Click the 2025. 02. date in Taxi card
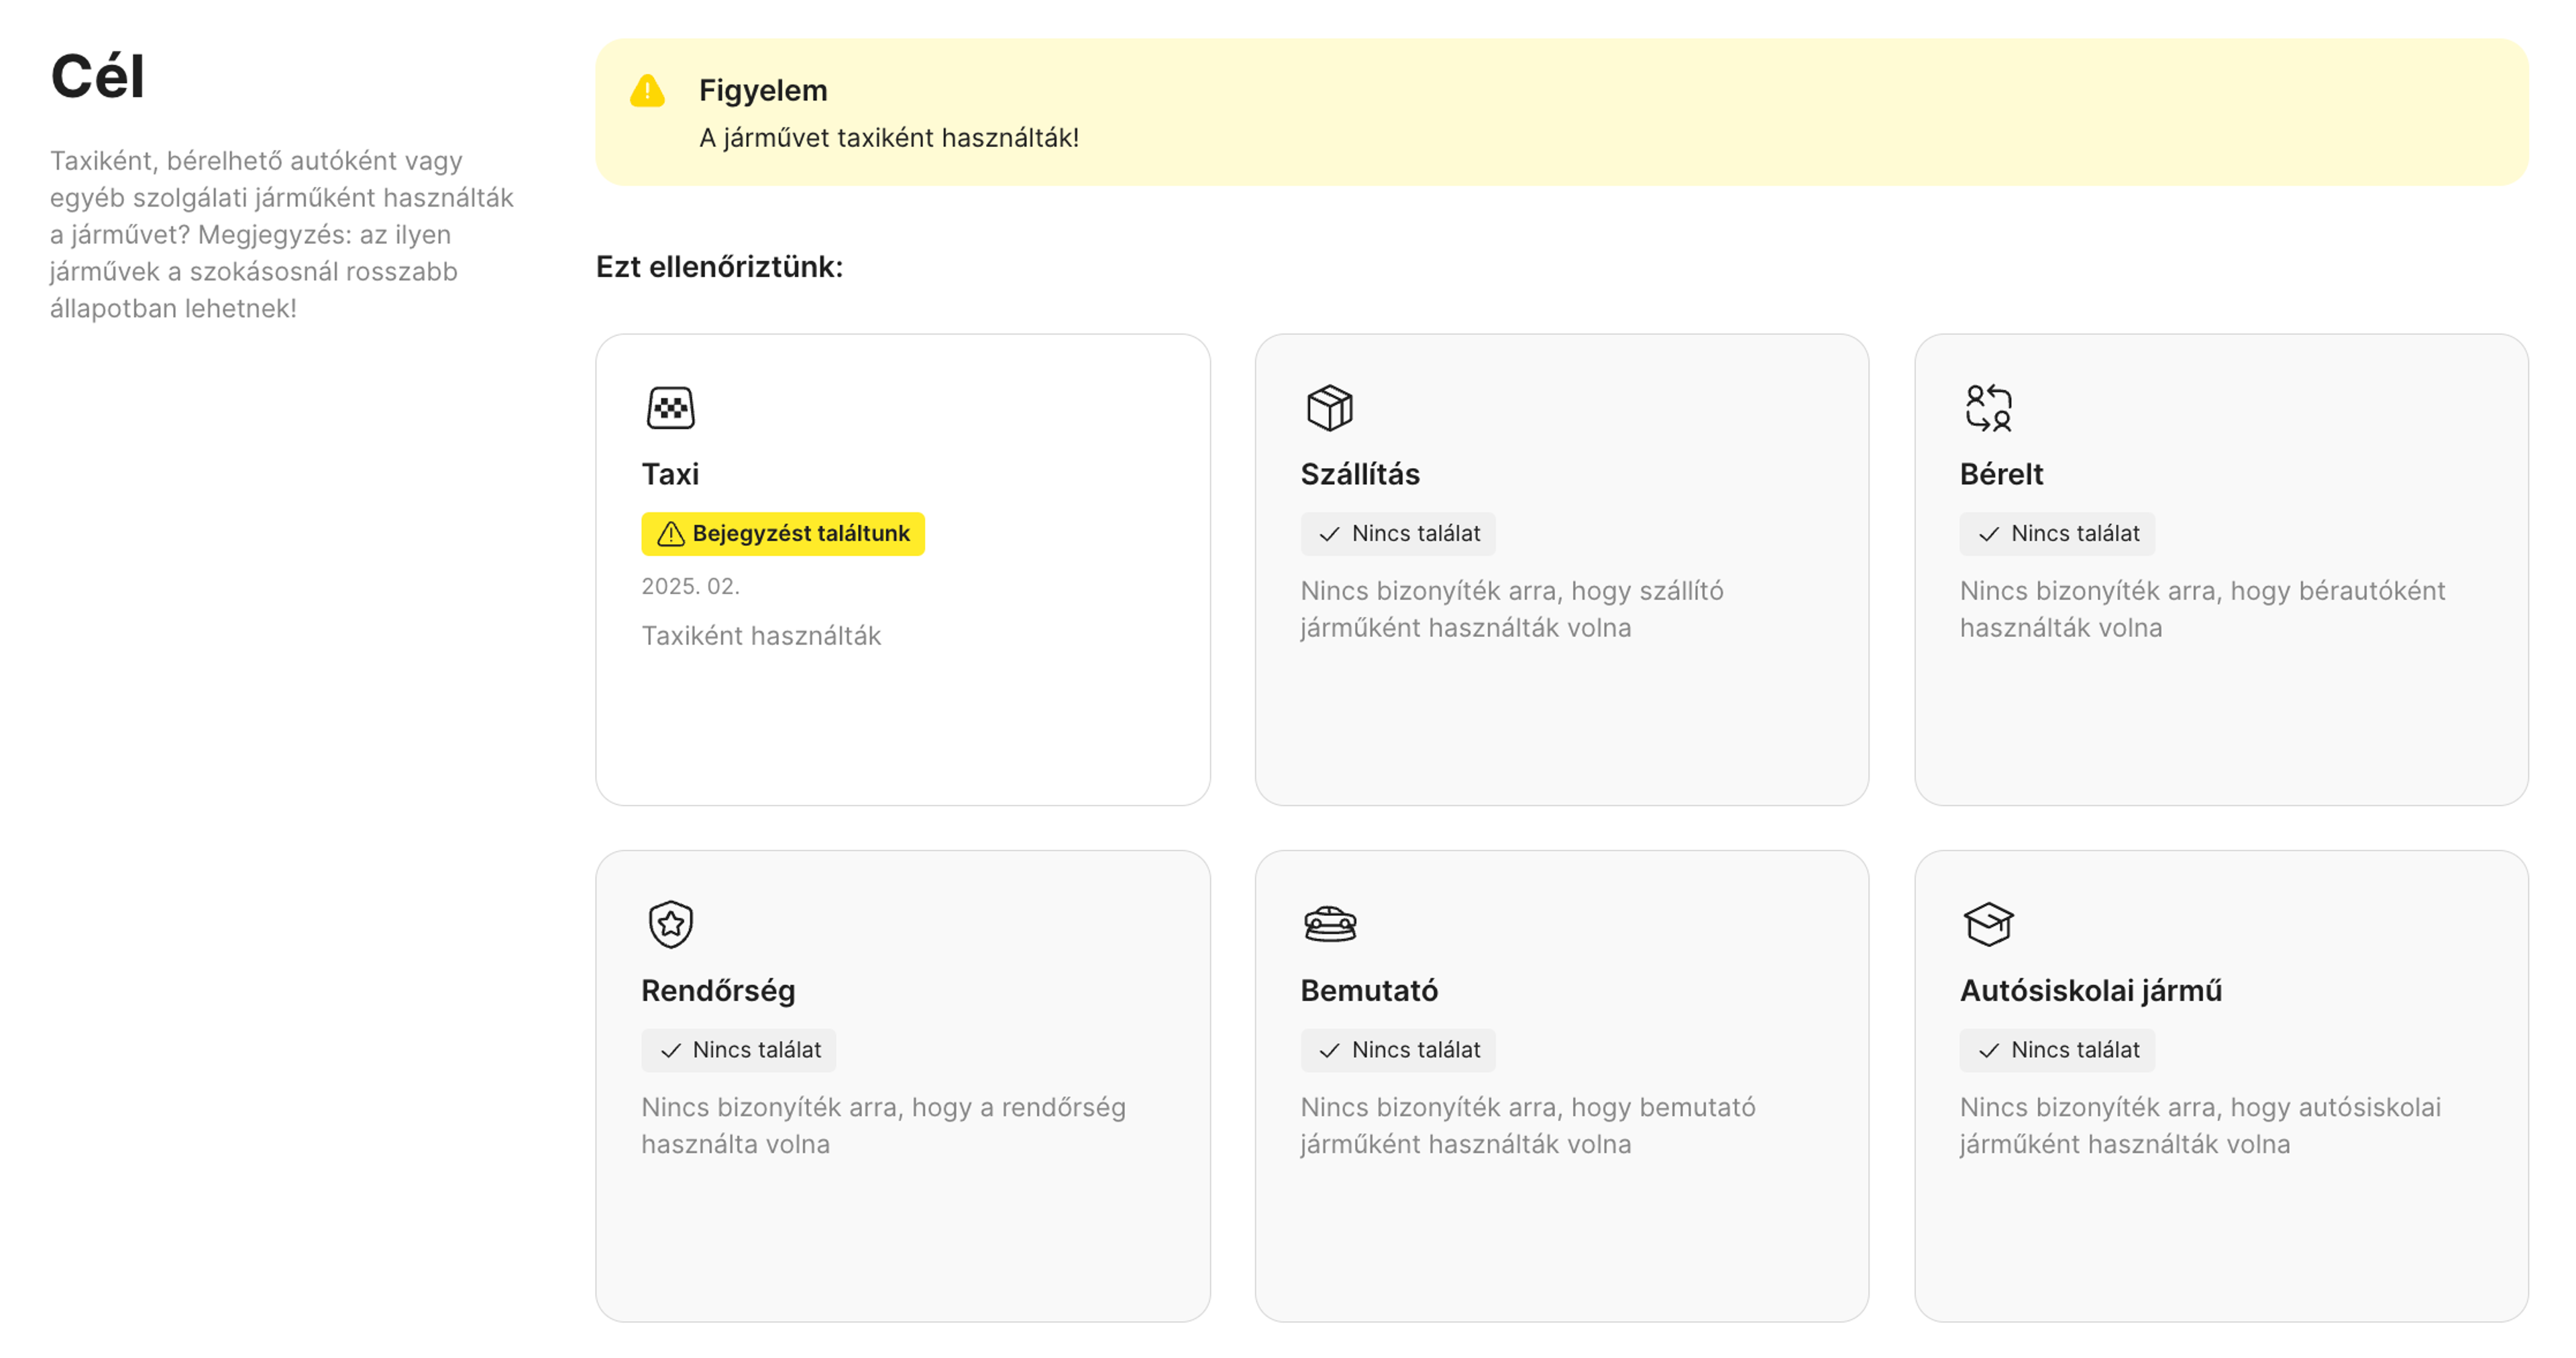The width and height of the screenshot is (2576, 1358). [690, 586]
